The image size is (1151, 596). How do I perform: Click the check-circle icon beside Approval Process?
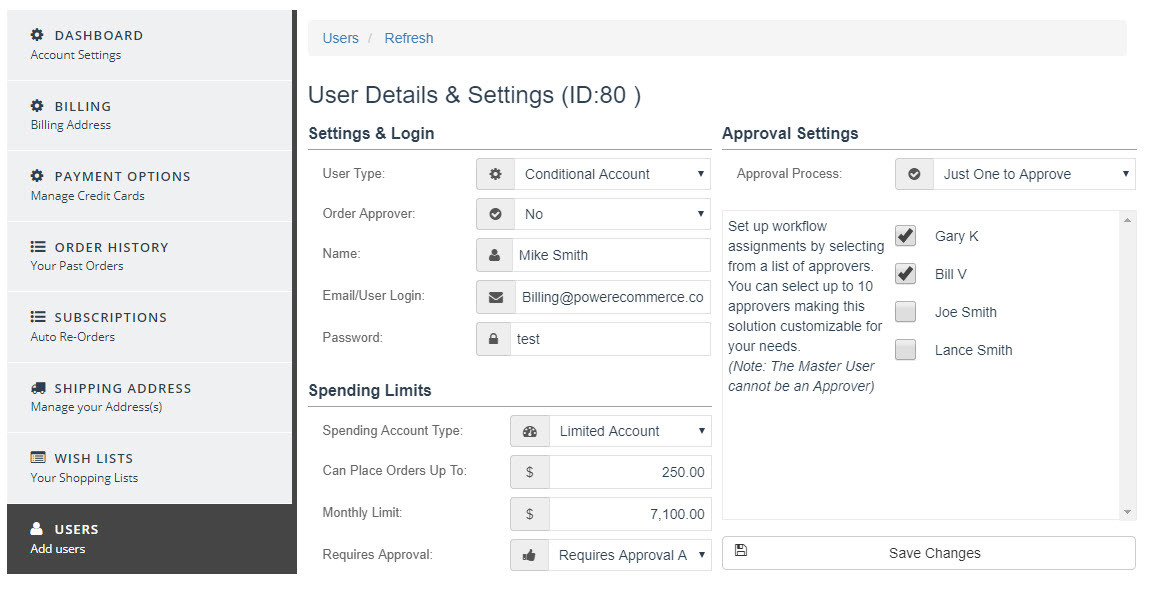[x=914, y=174]
